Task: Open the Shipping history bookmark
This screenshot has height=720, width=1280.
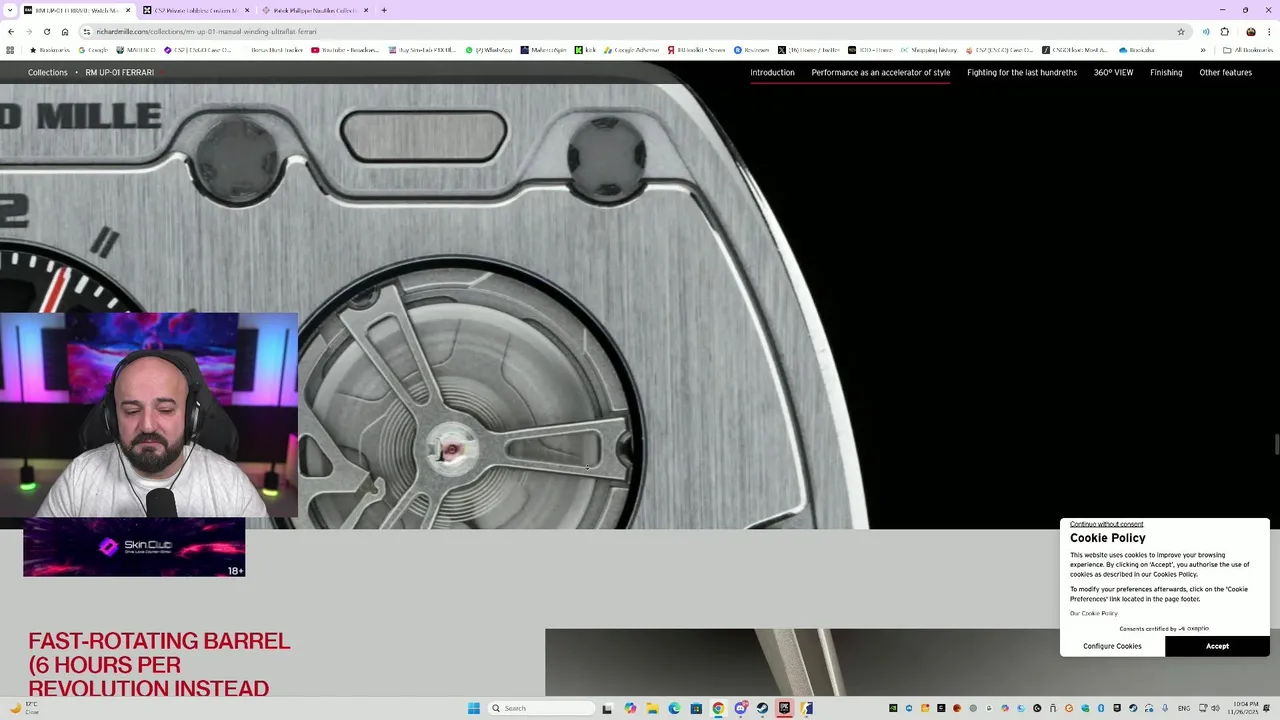Action: (929, 50)
